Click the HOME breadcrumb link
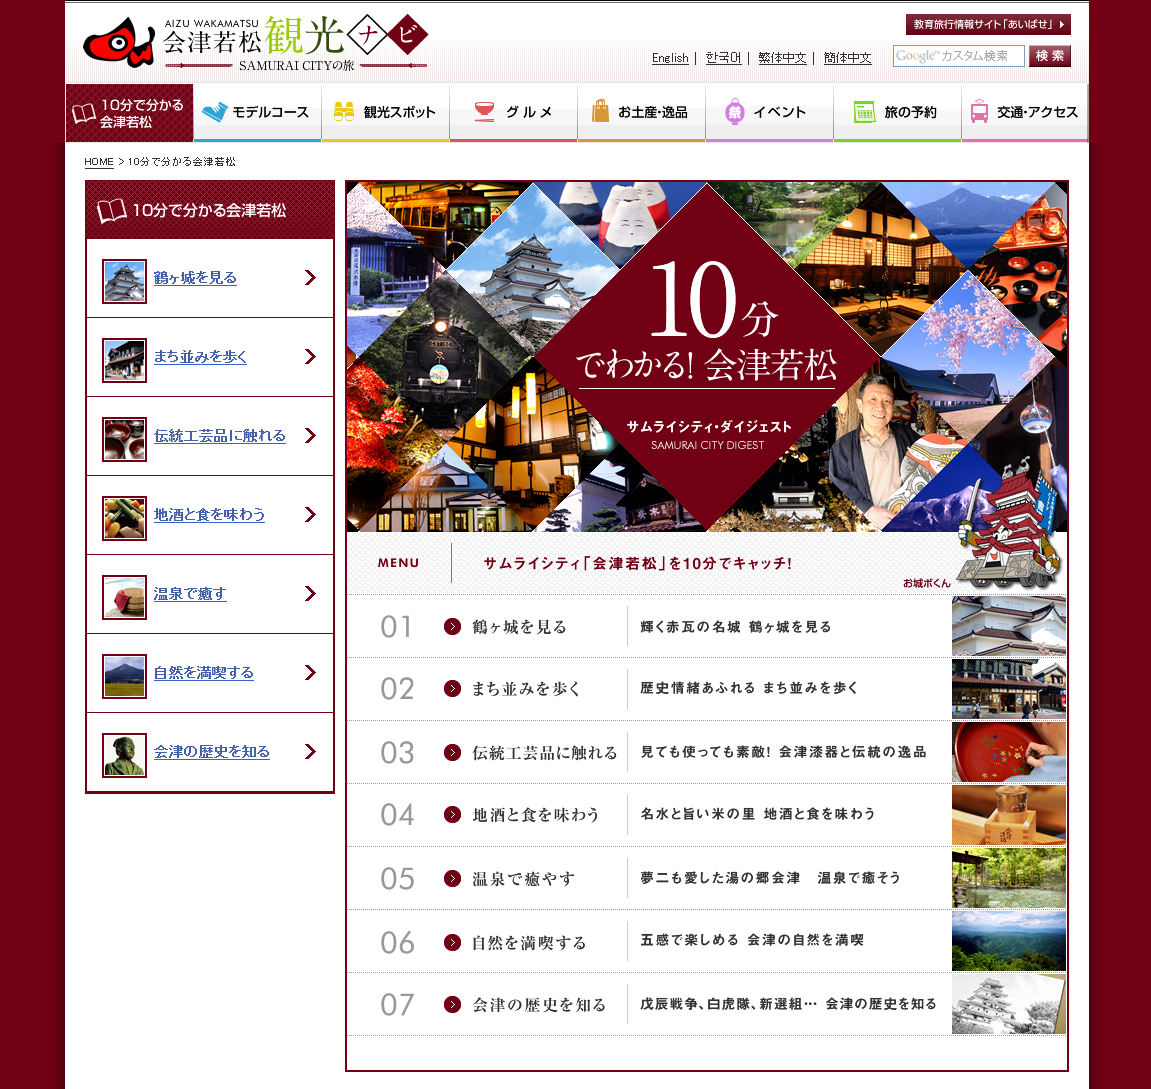Screen dimensions: 1151x1089 [99, 161]
